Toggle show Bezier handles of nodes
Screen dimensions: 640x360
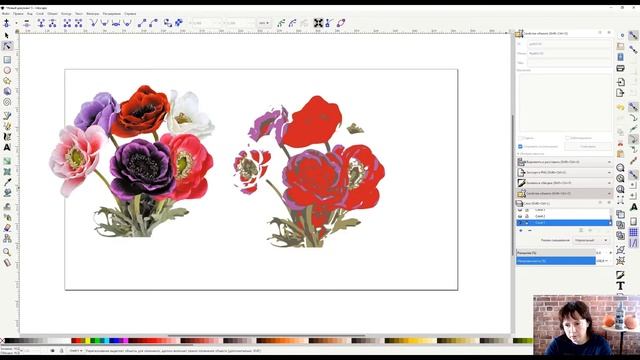click(329, 23)
